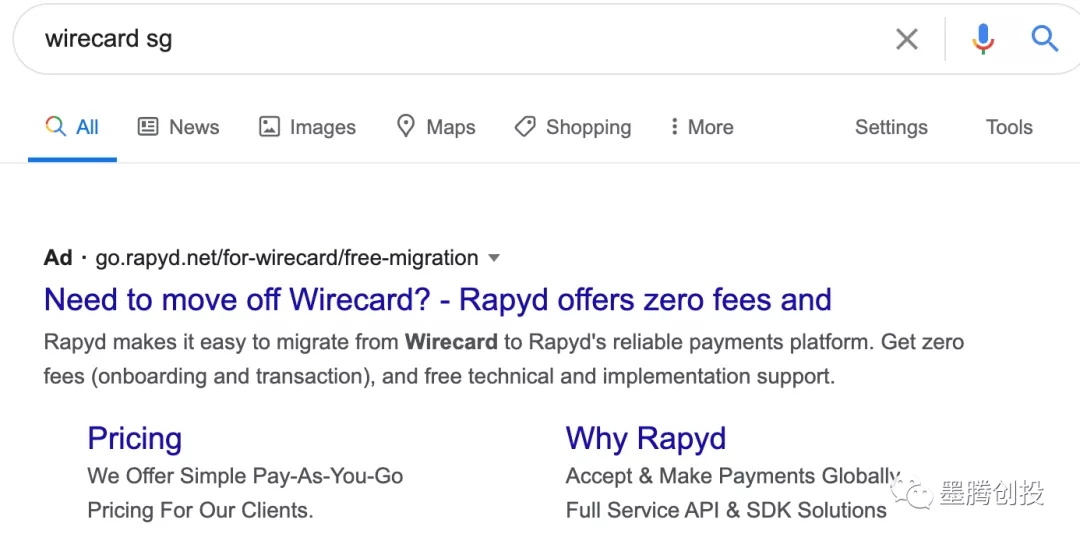Submit search with the blue magnifier icon
The width and height of the screenshot is (1080, 541).
pos(1044,39)
